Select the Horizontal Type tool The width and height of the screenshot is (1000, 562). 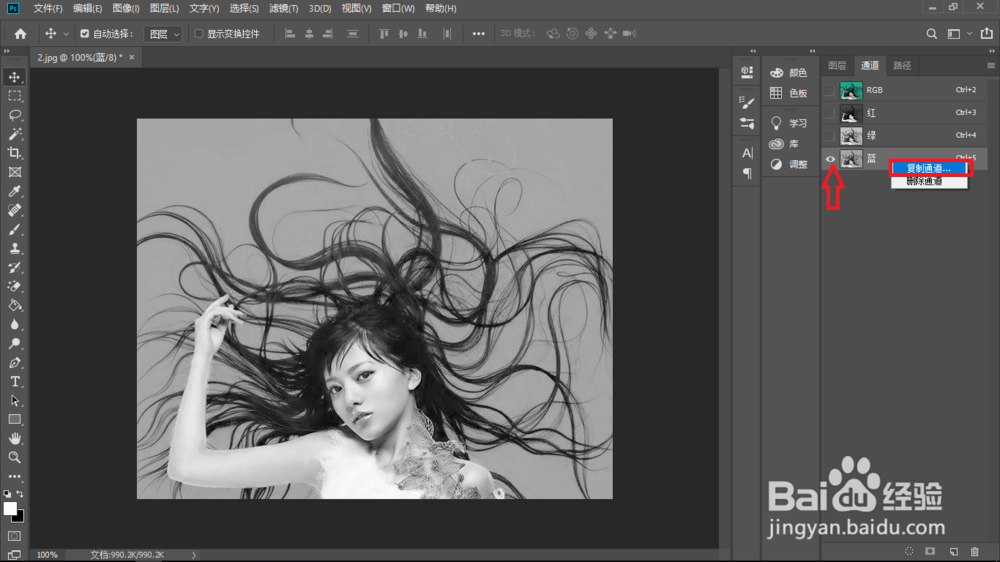point(14,381)
